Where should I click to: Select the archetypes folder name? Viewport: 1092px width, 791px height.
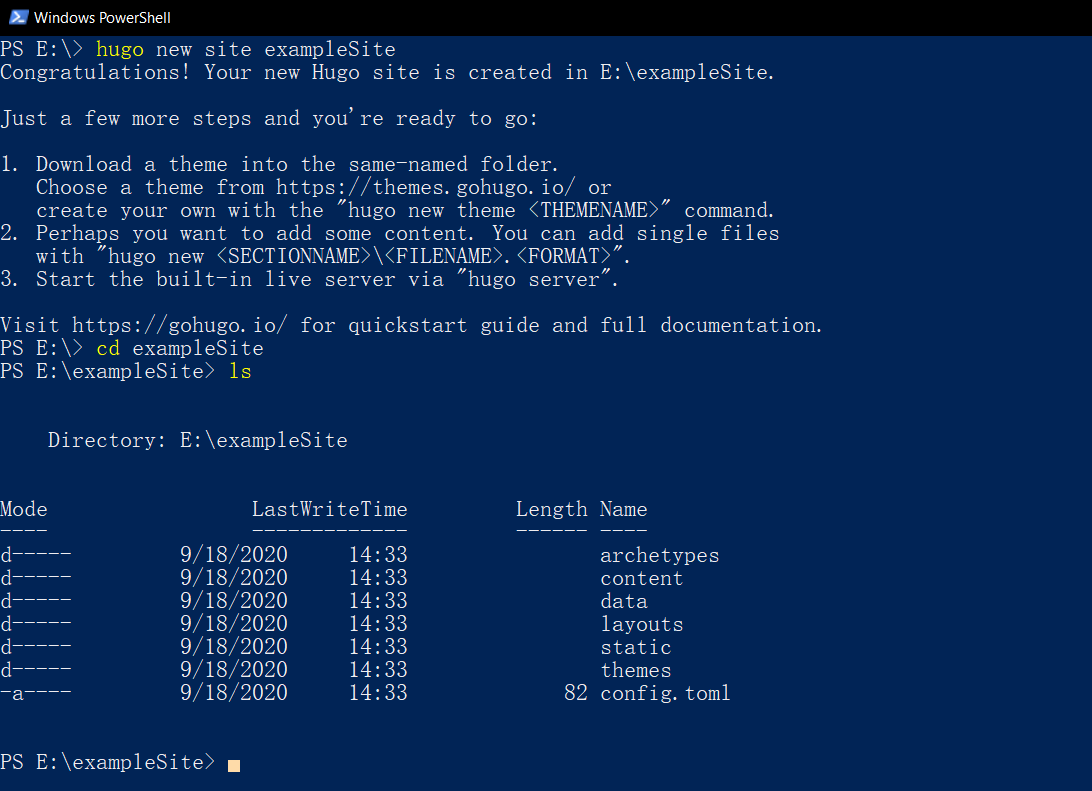click(x=660, y=556)
